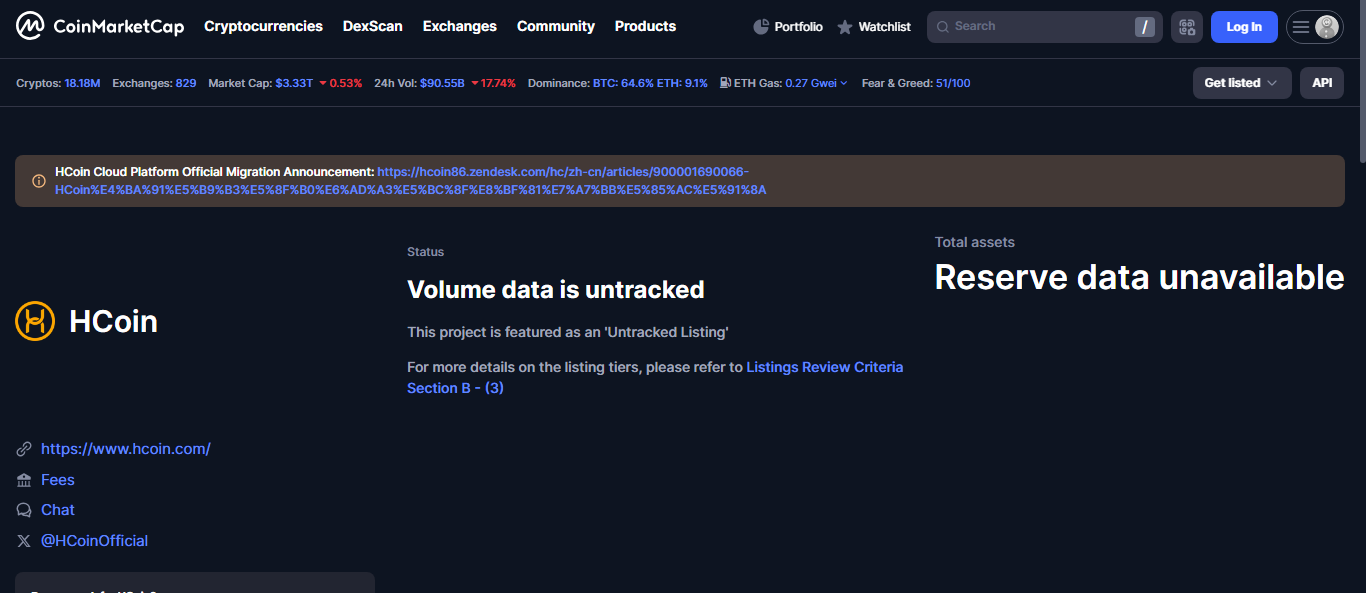Click the Cryptos 18.18M count
Screen dimensions: 1366x593
tap(82, 83)
